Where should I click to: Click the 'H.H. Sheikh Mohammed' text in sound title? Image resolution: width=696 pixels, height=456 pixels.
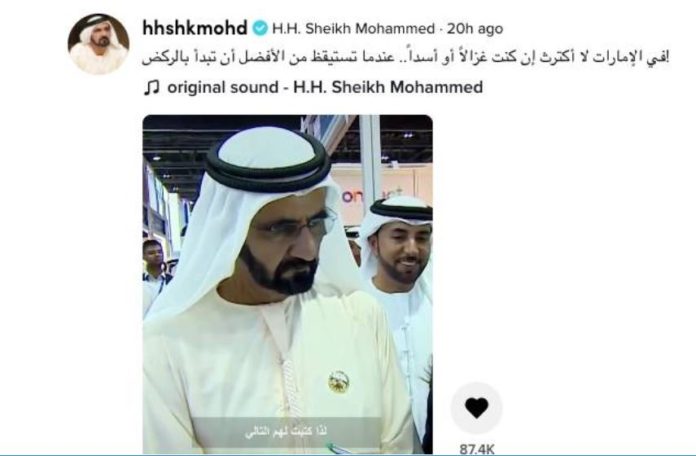click(388, 87)
